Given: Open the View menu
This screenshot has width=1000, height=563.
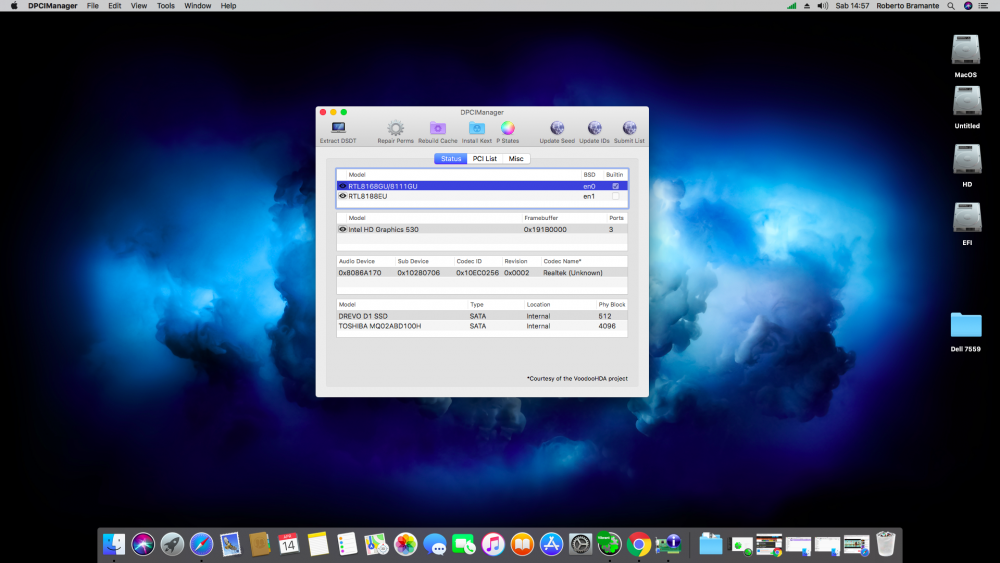Looking at the screenshot, I should (x=139, y=6).
